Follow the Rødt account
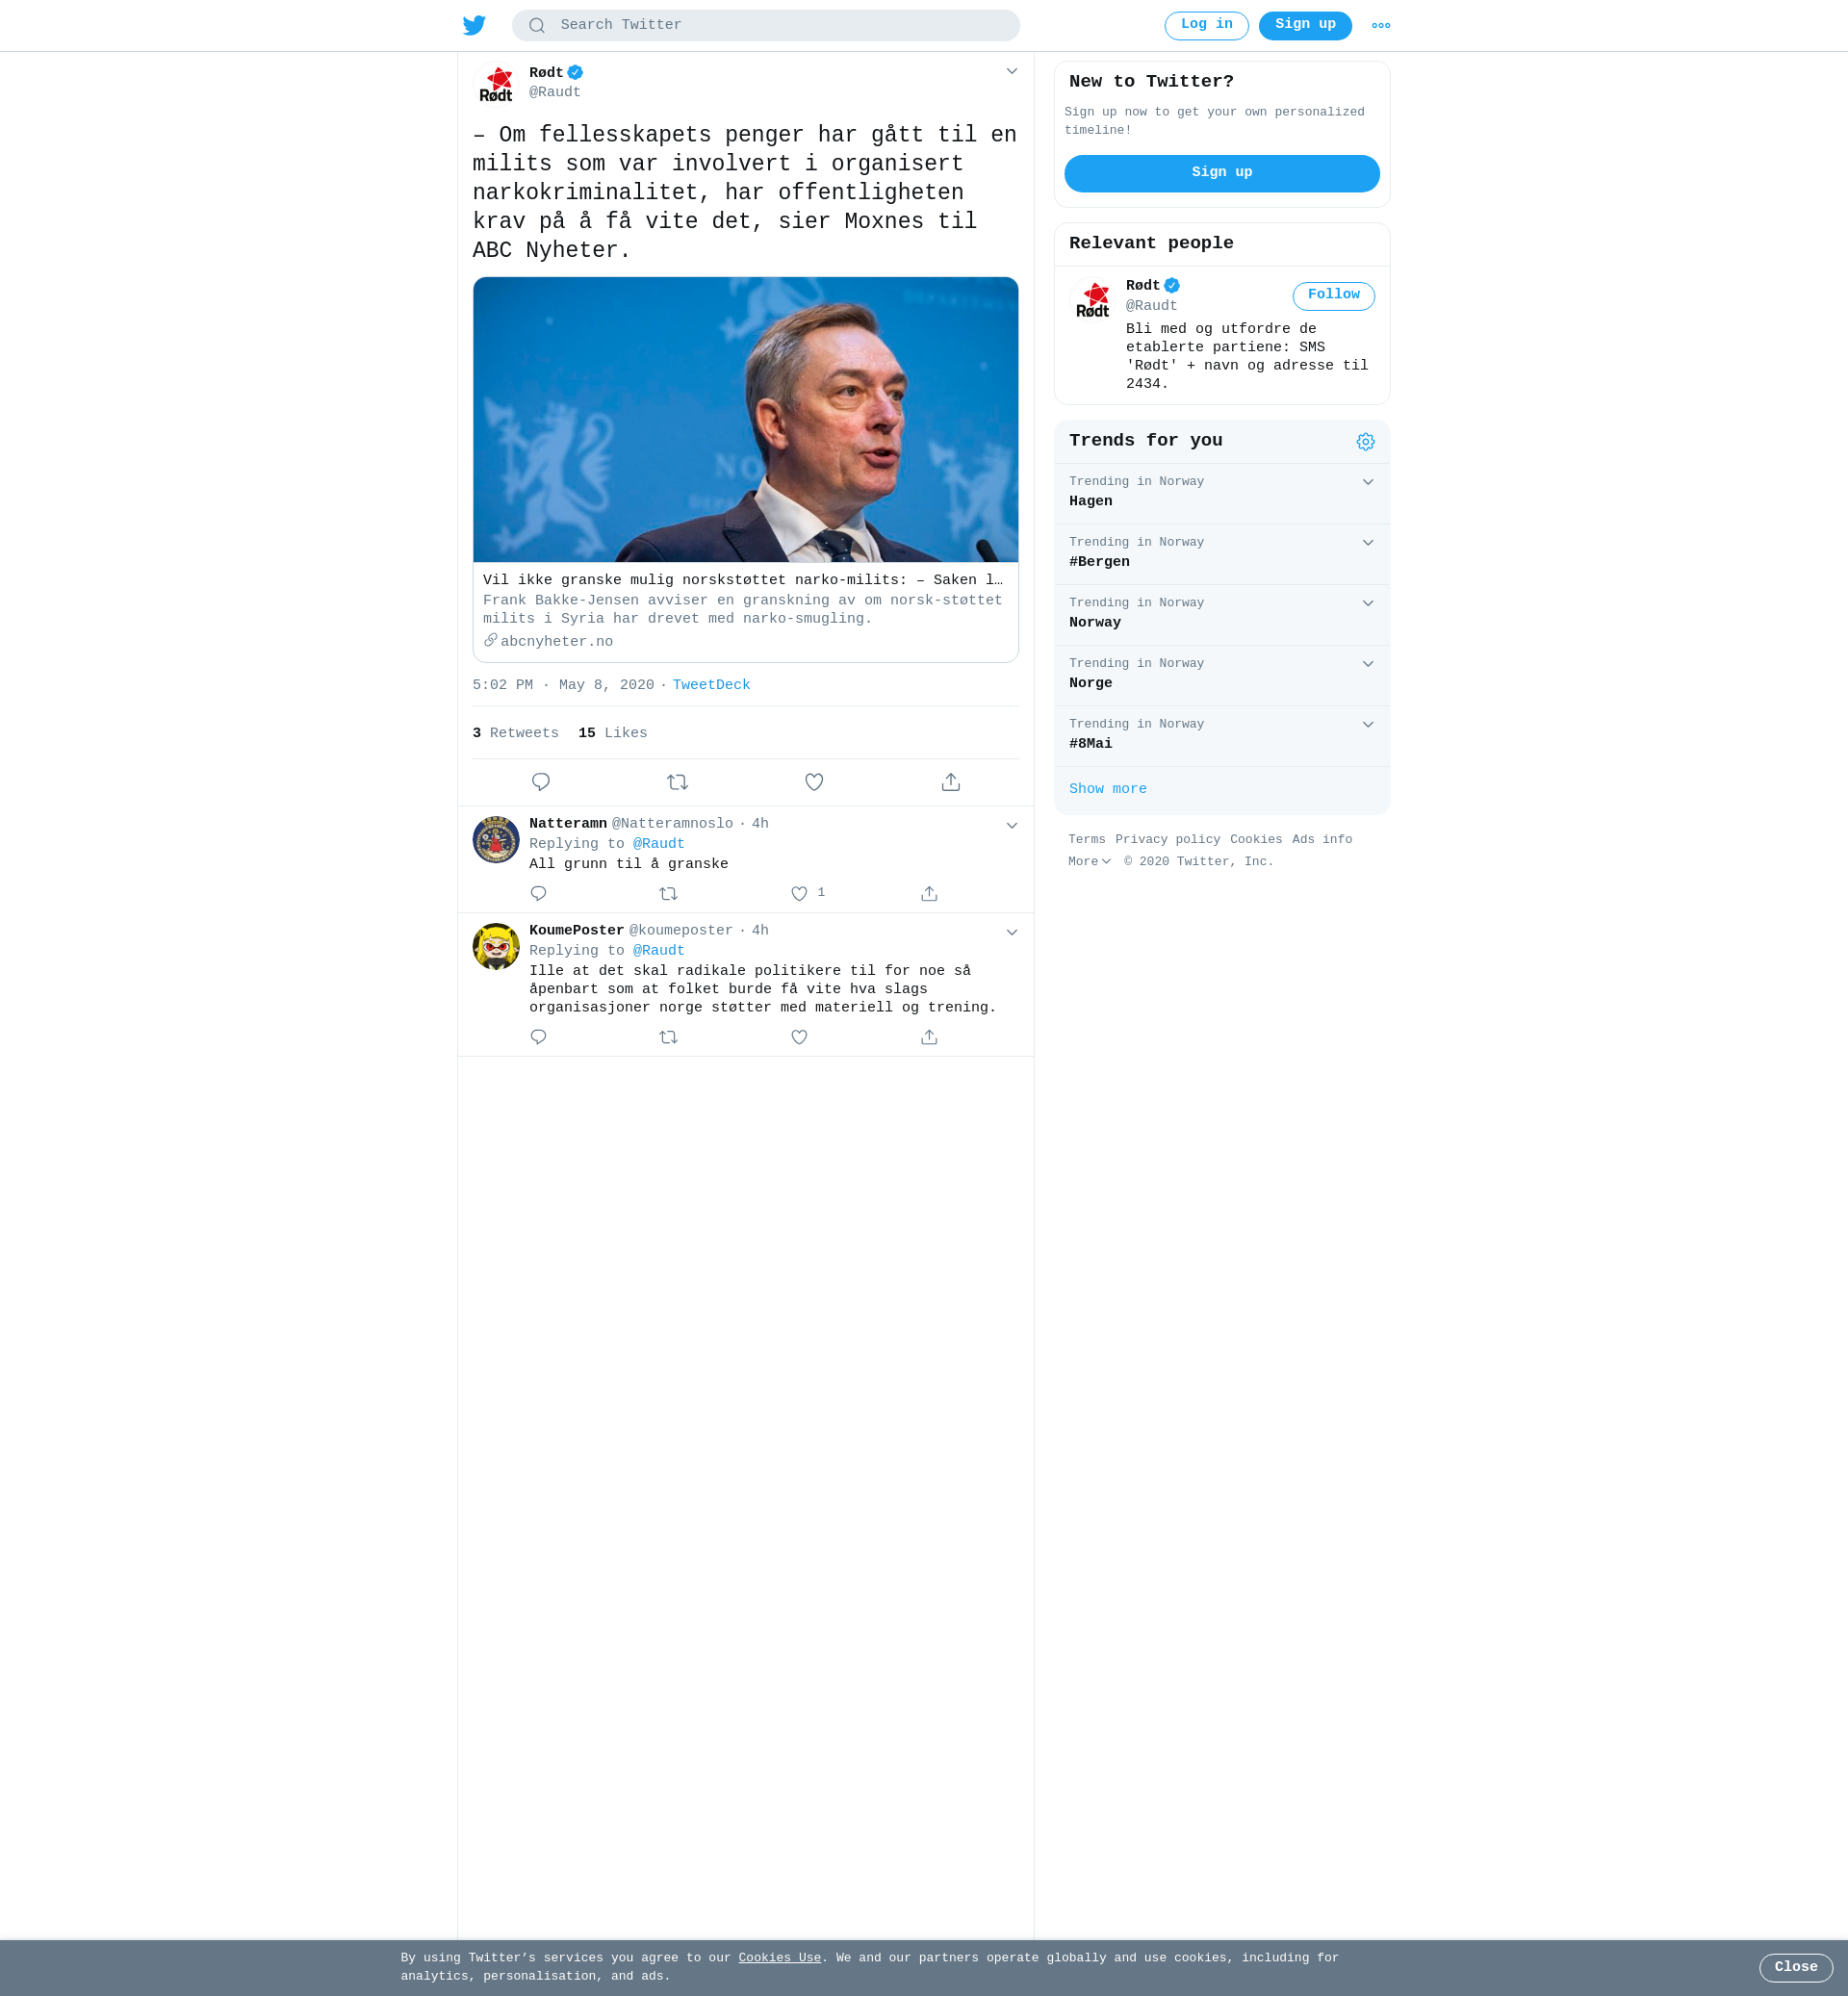This screenshot has height=1996, width=1848. click(1333, 296)
